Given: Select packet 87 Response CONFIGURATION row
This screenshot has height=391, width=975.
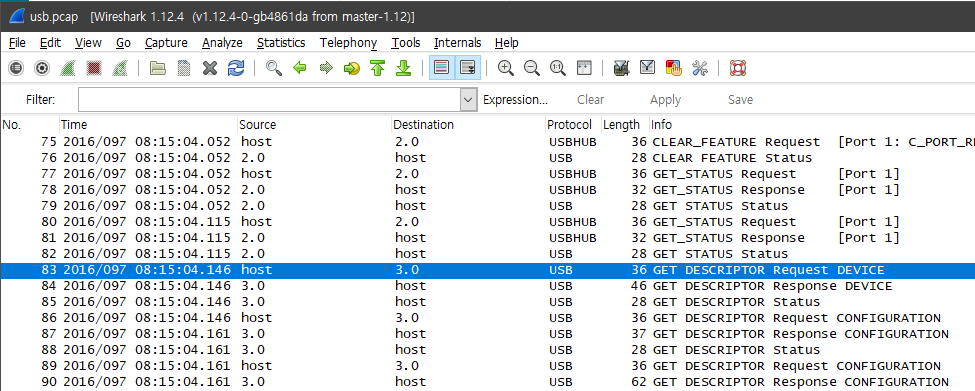Looking at the screenshot, I should (488, 334).
